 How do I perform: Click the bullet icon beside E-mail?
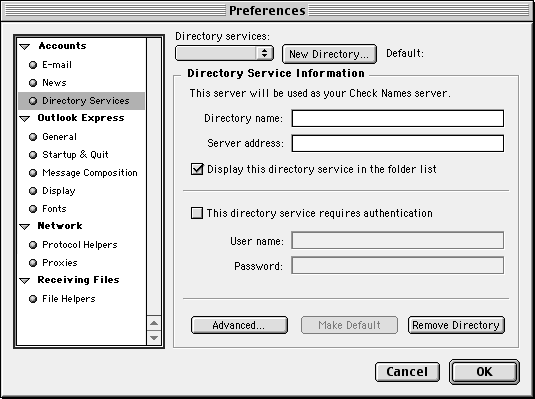(33, 65)
